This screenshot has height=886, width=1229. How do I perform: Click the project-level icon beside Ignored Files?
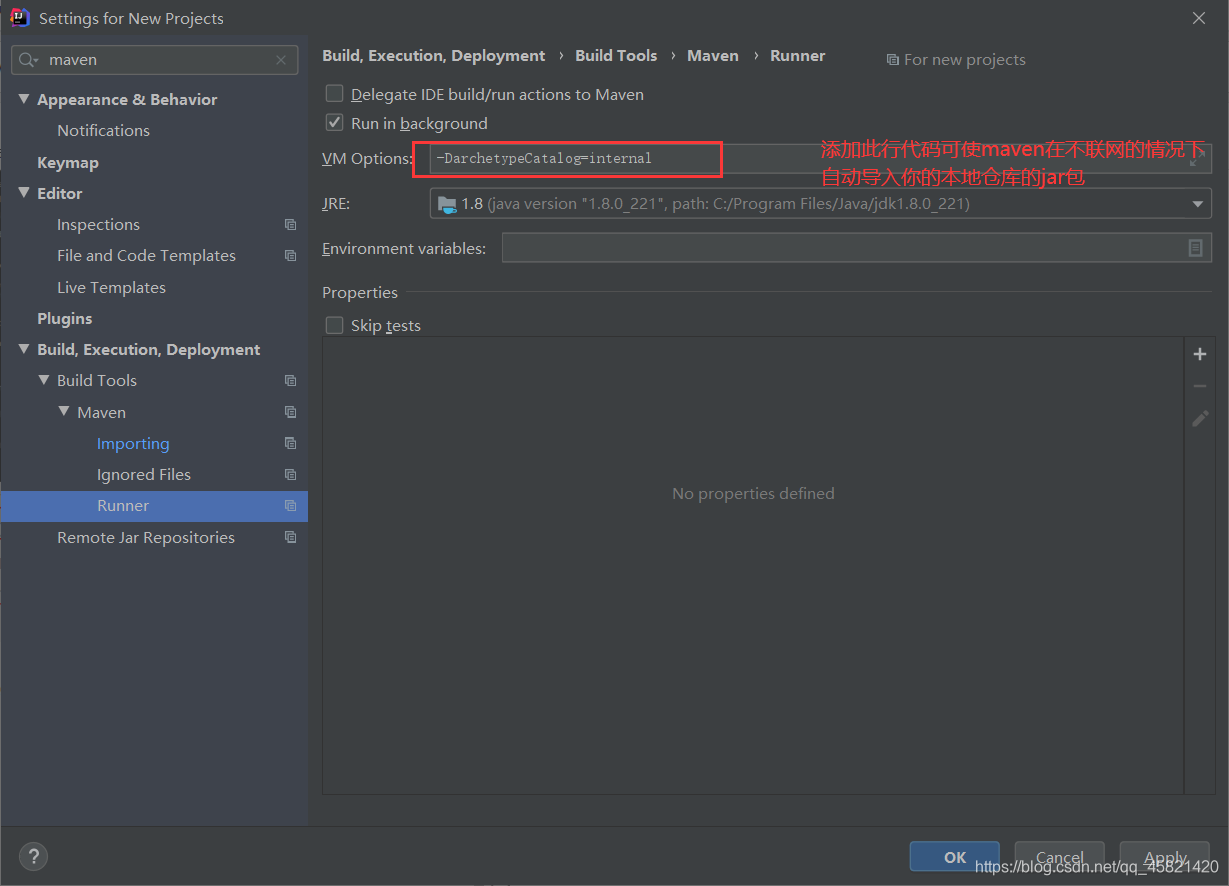click(290, 474)
